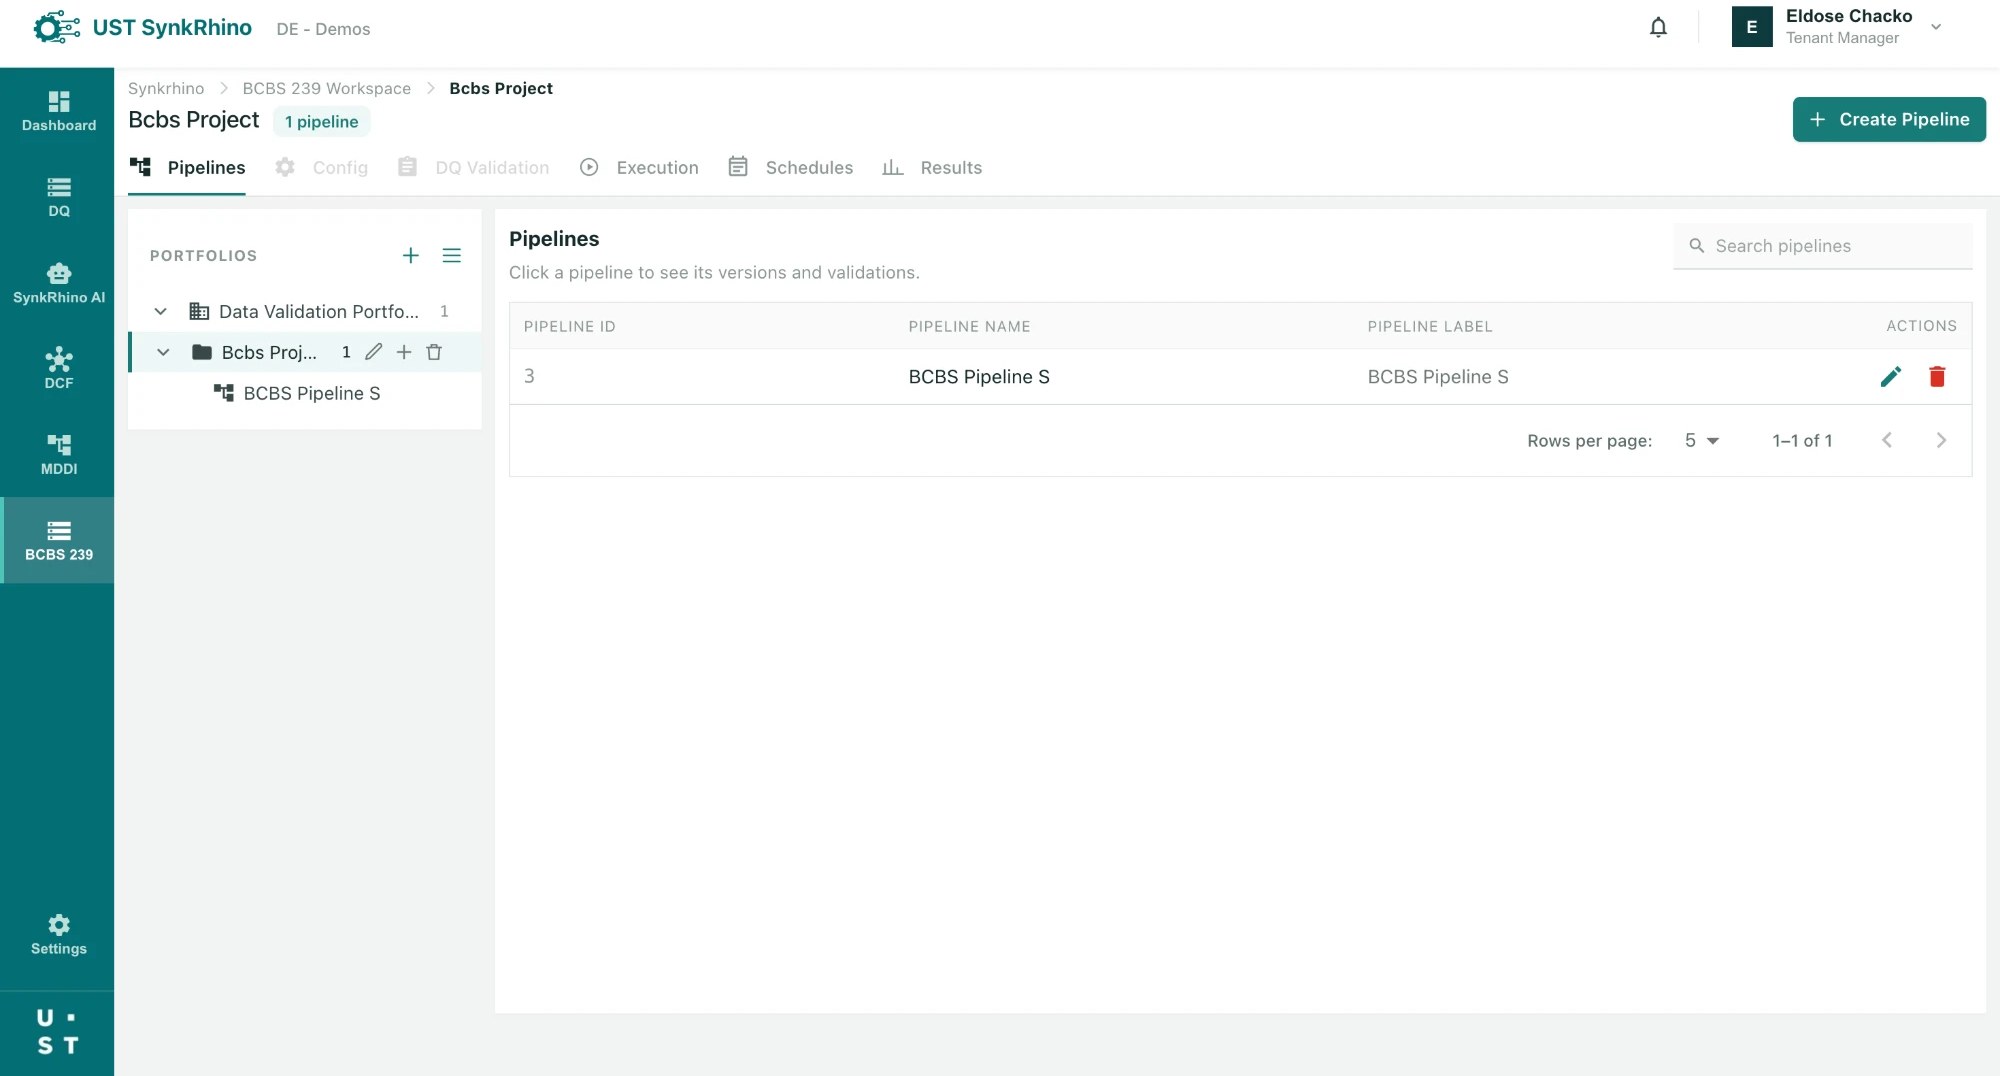Open notifications bell

pyautogui.click(x=1658, y=28)
